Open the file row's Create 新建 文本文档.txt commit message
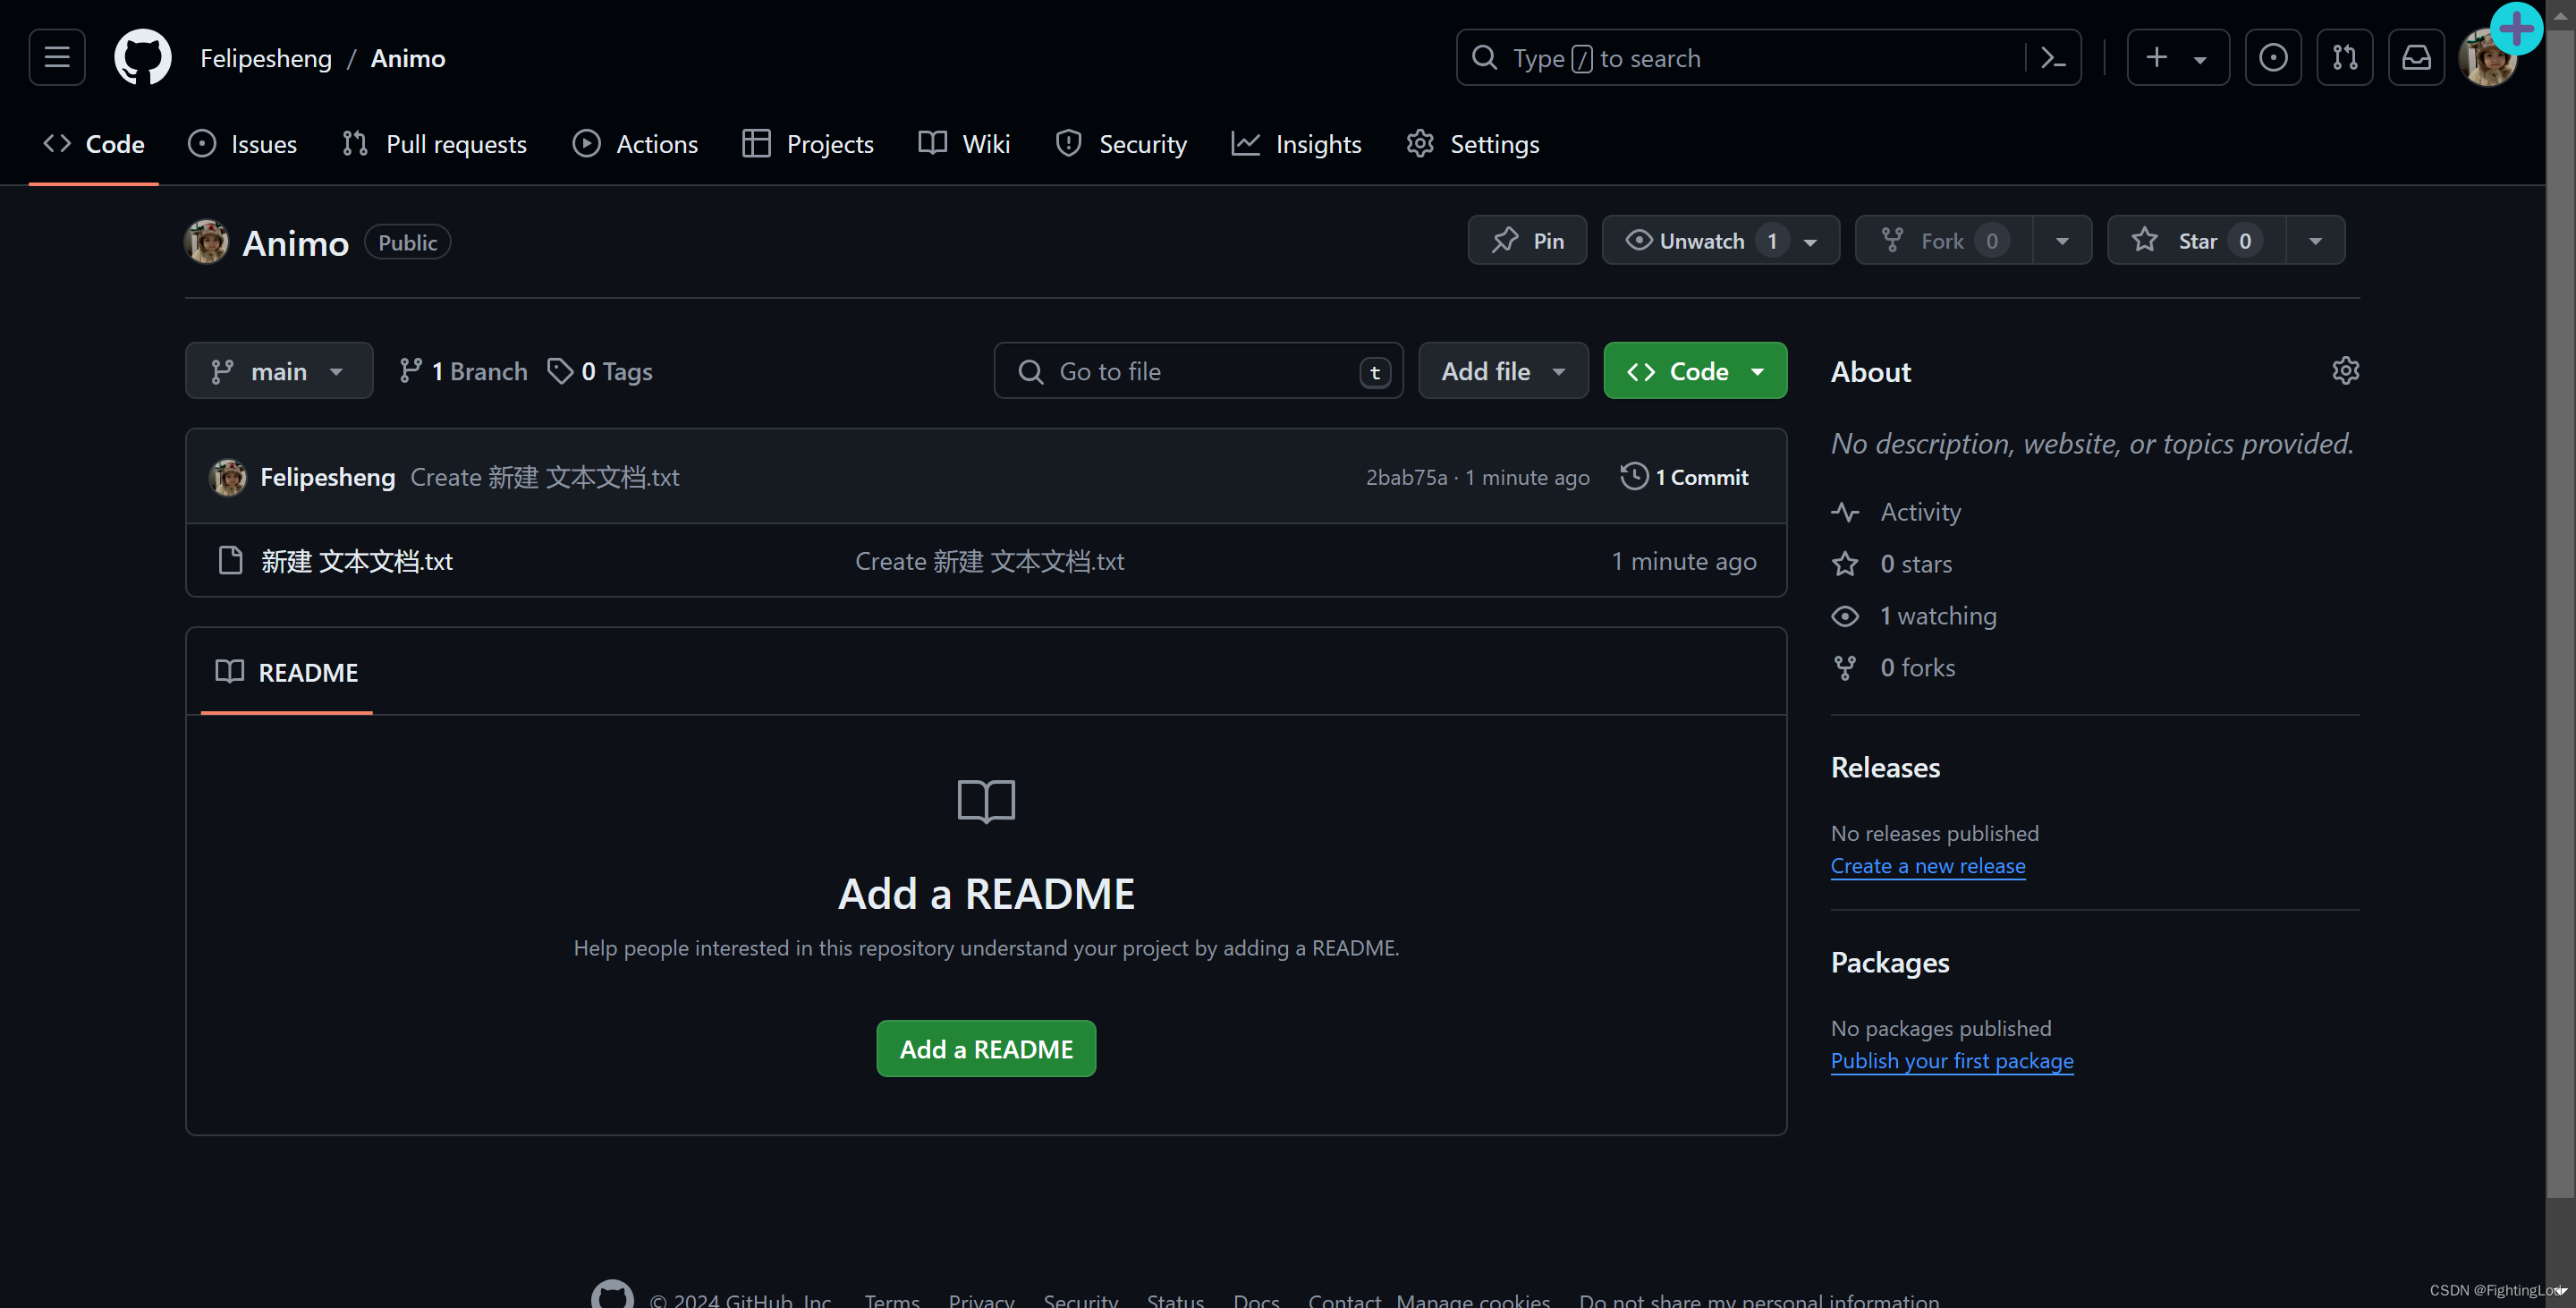The image size is (2576, 1308). click(989, 561)
